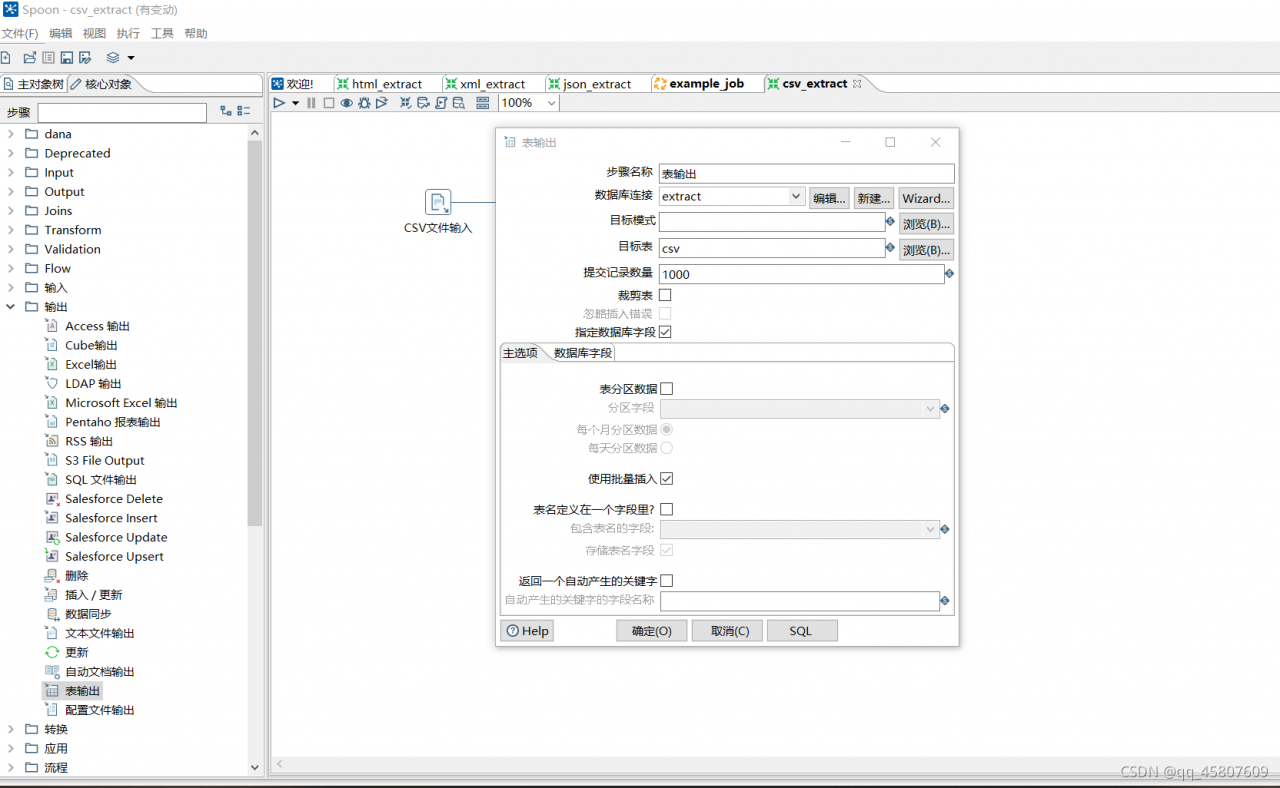
Task: Open the 工具 menu
Action: (x=162, y=33)
